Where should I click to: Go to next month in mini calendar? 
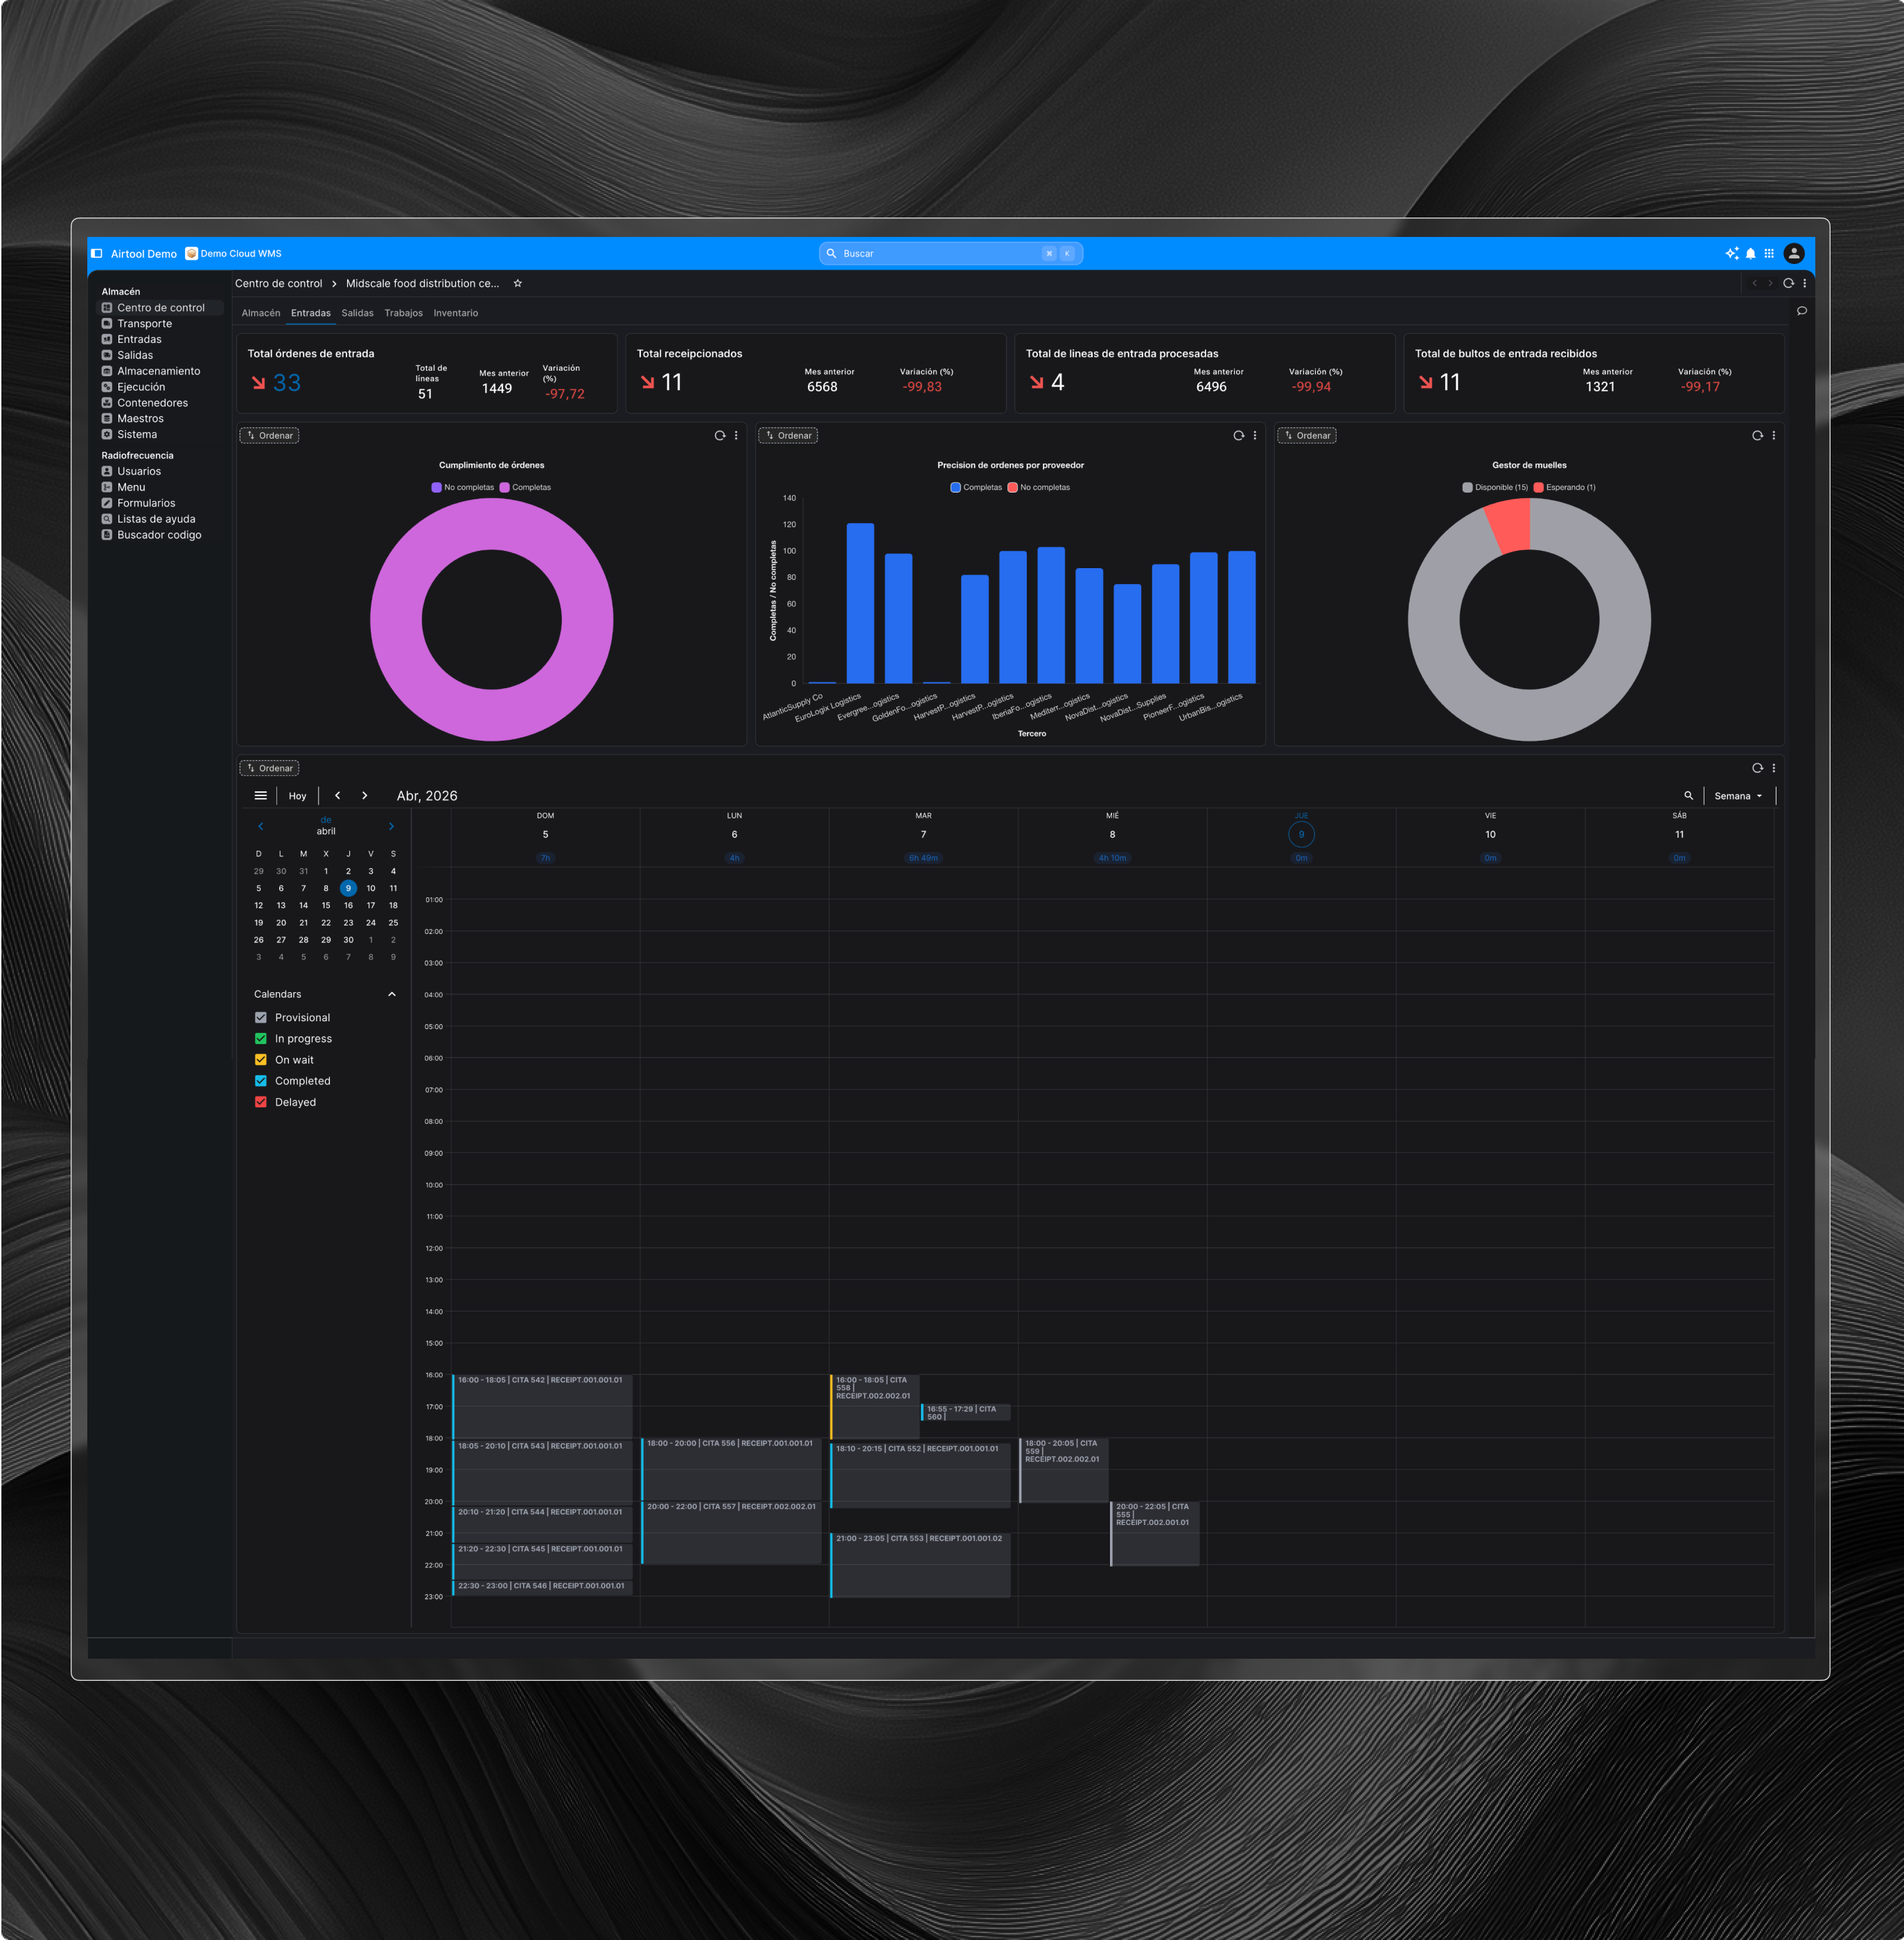point(391,826)
